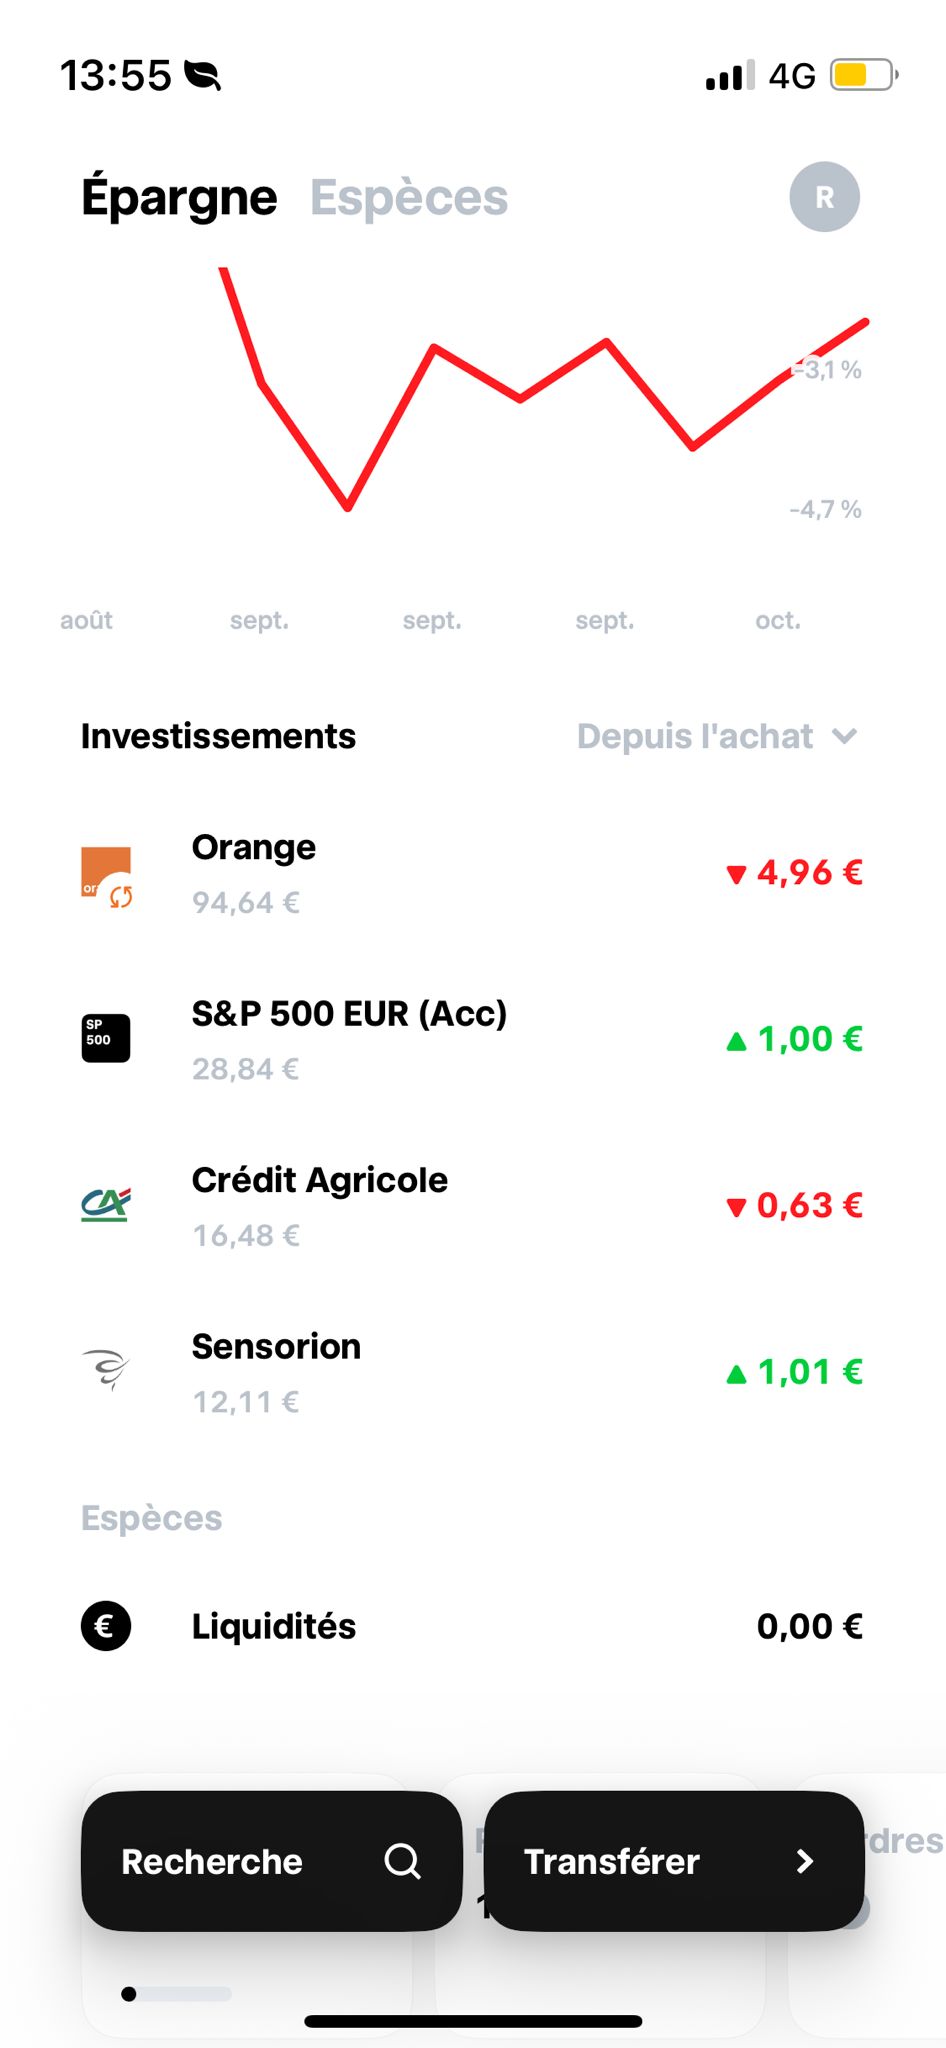Switch to the Espèces tab

[x=409, y=198]
